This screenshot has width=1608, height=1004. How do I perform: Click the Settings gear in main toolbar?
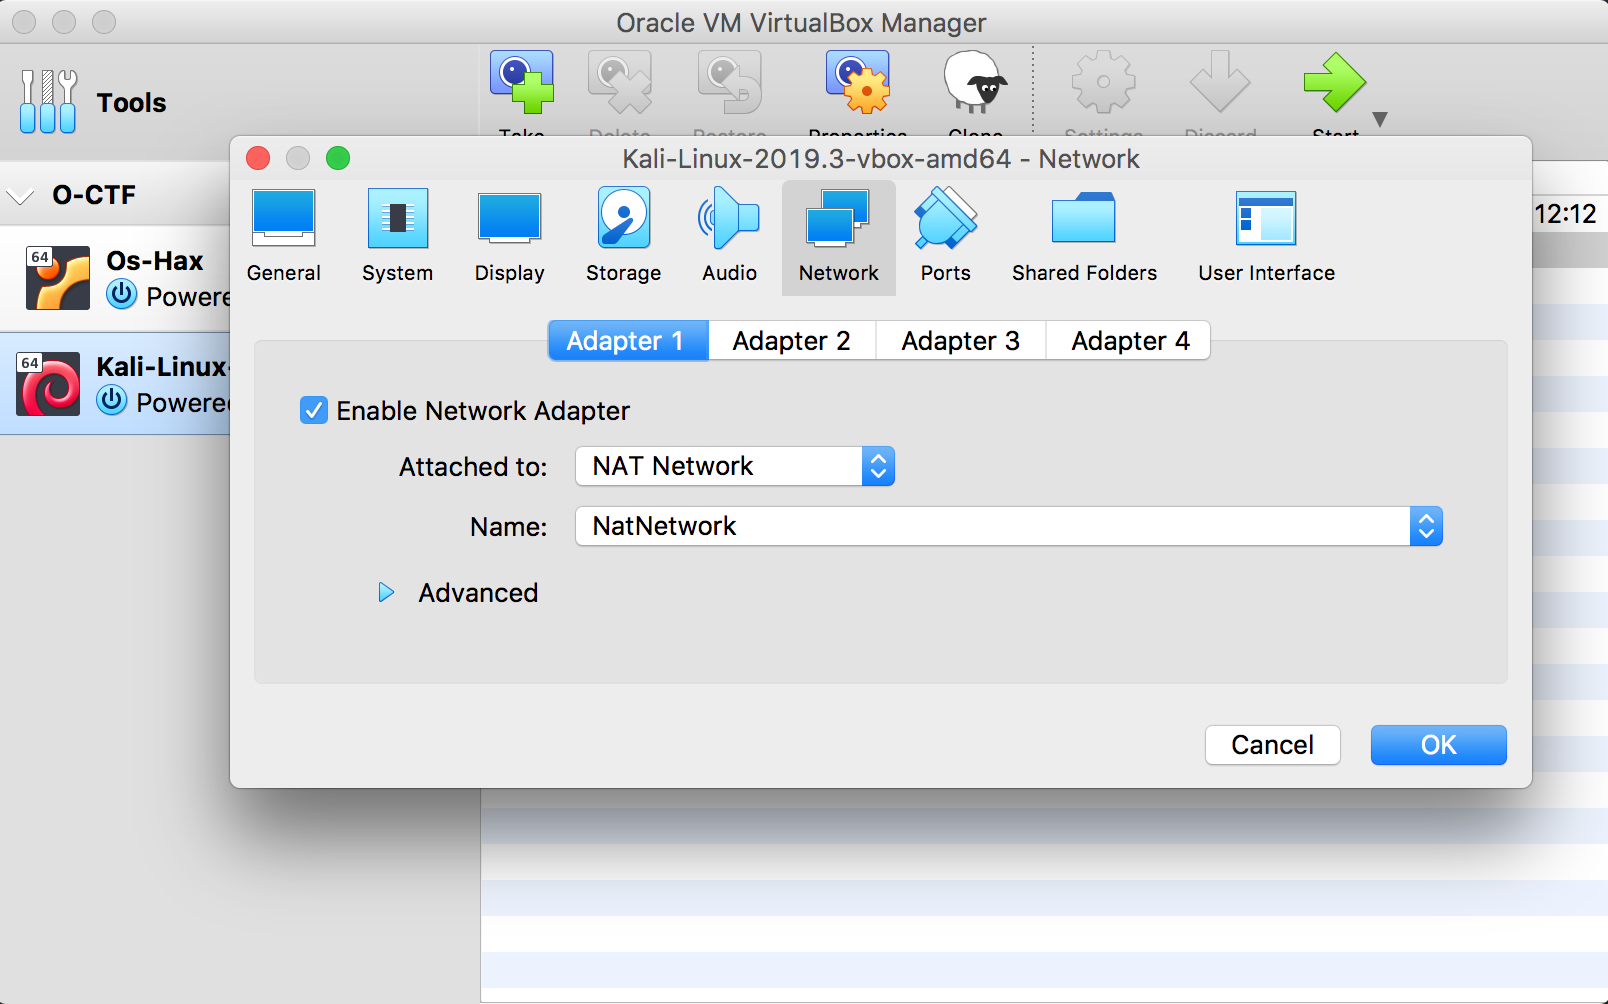[1104, 83]
